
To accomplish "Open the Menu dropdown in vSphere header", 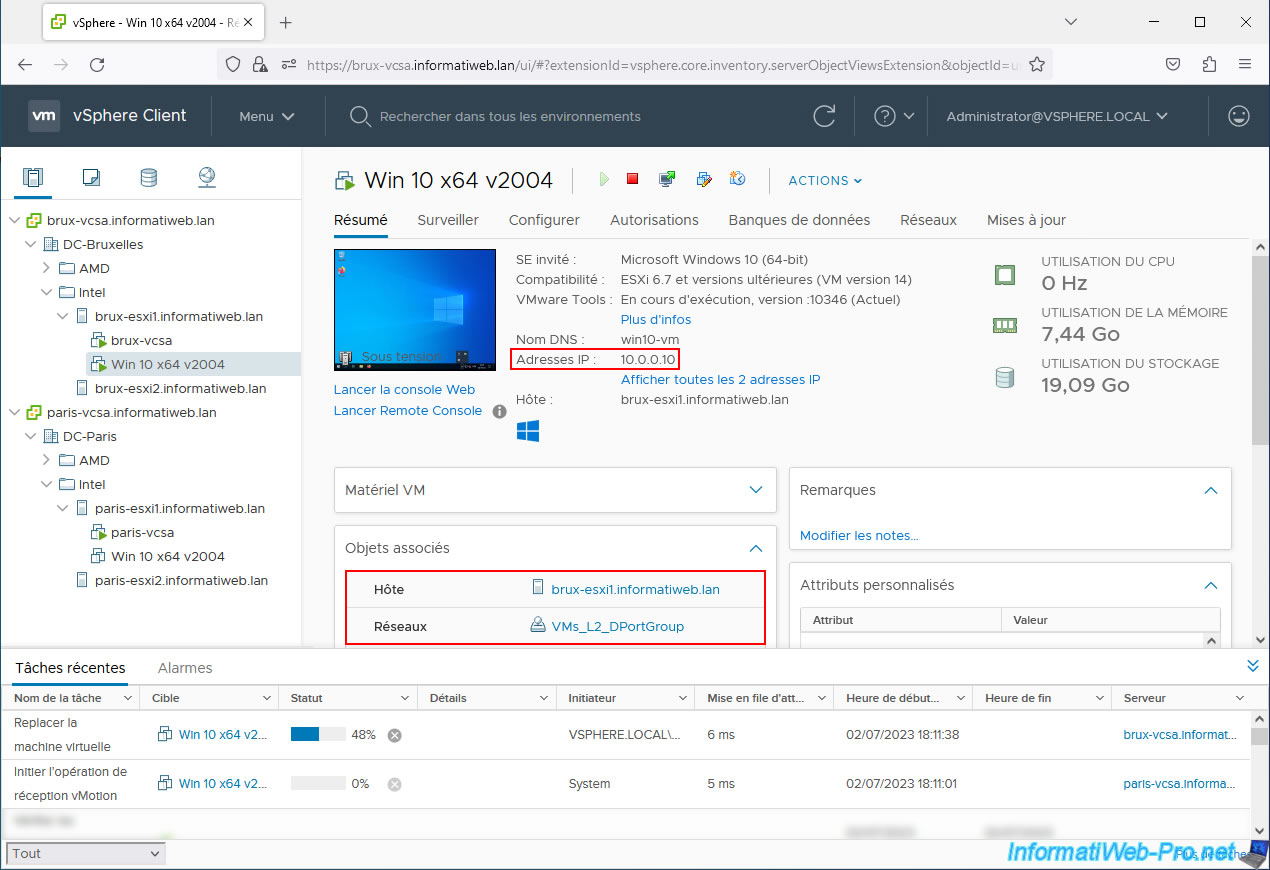I will pos(267,116).
